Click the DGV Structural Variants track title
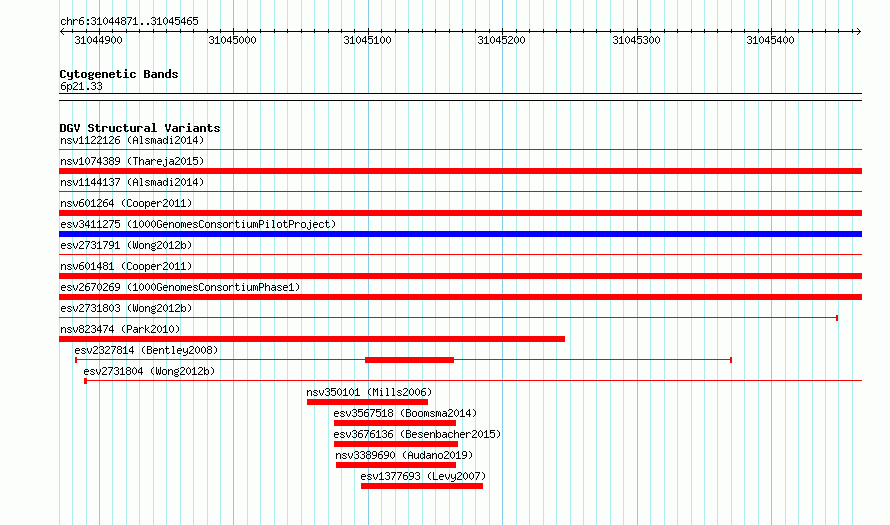Image resolution: width=890 pixels, height=525 pixels. click(140, 128)
